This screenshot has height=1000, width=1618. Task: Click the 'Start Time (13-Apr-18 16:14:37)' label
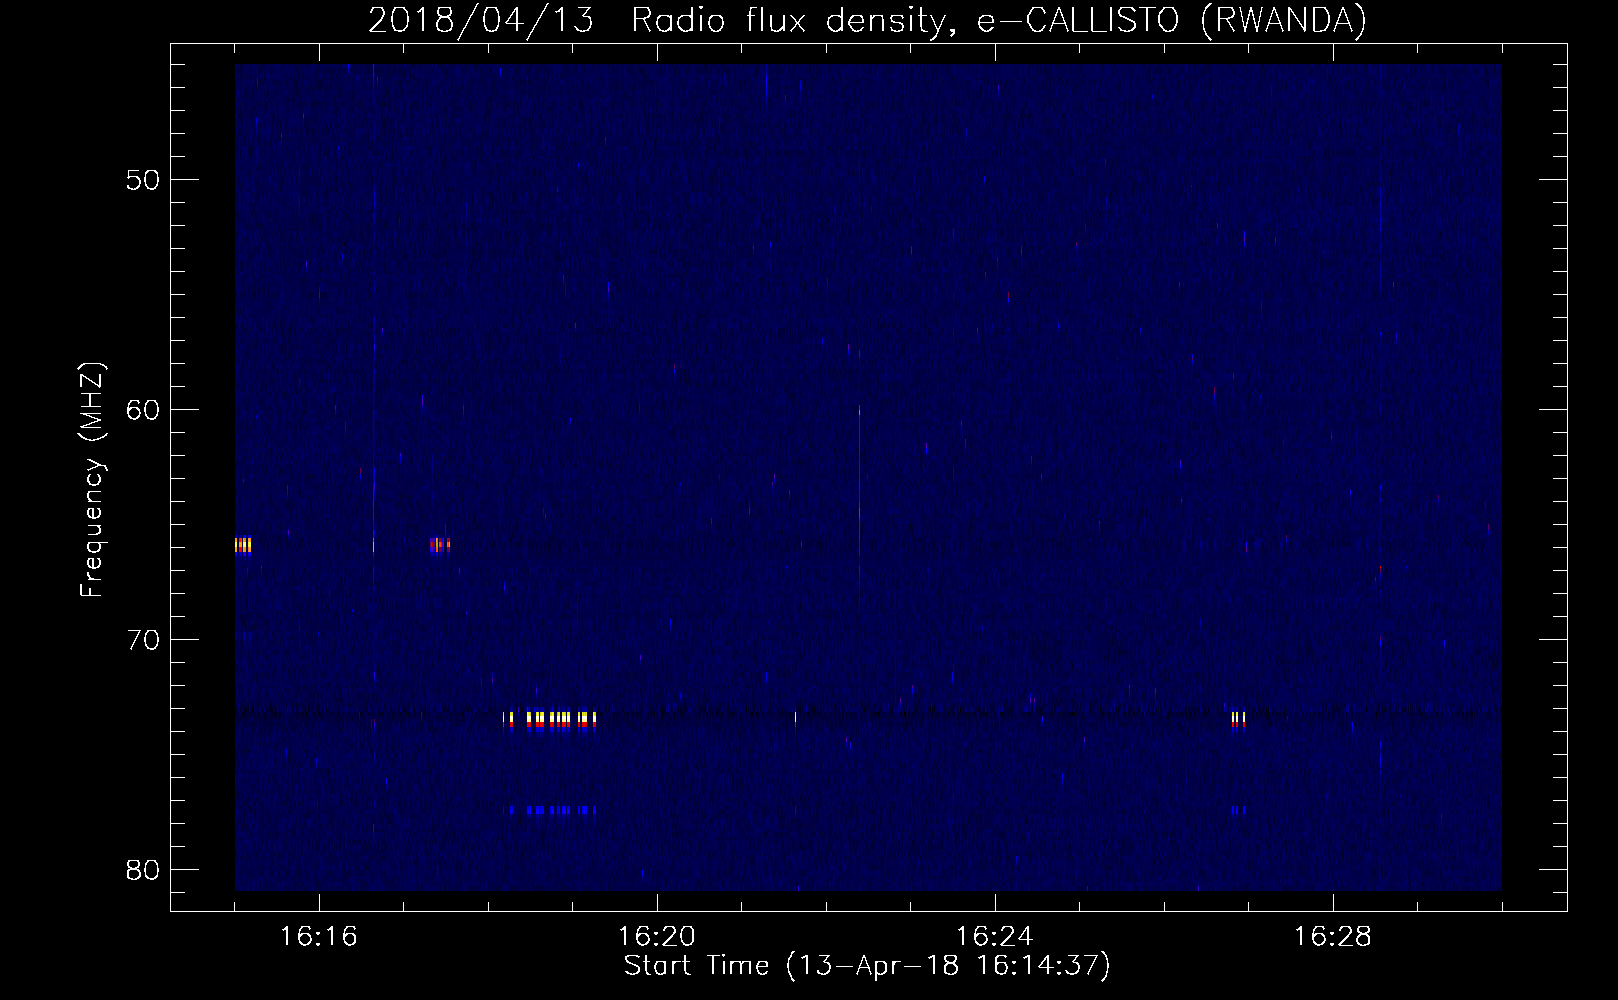867,966
